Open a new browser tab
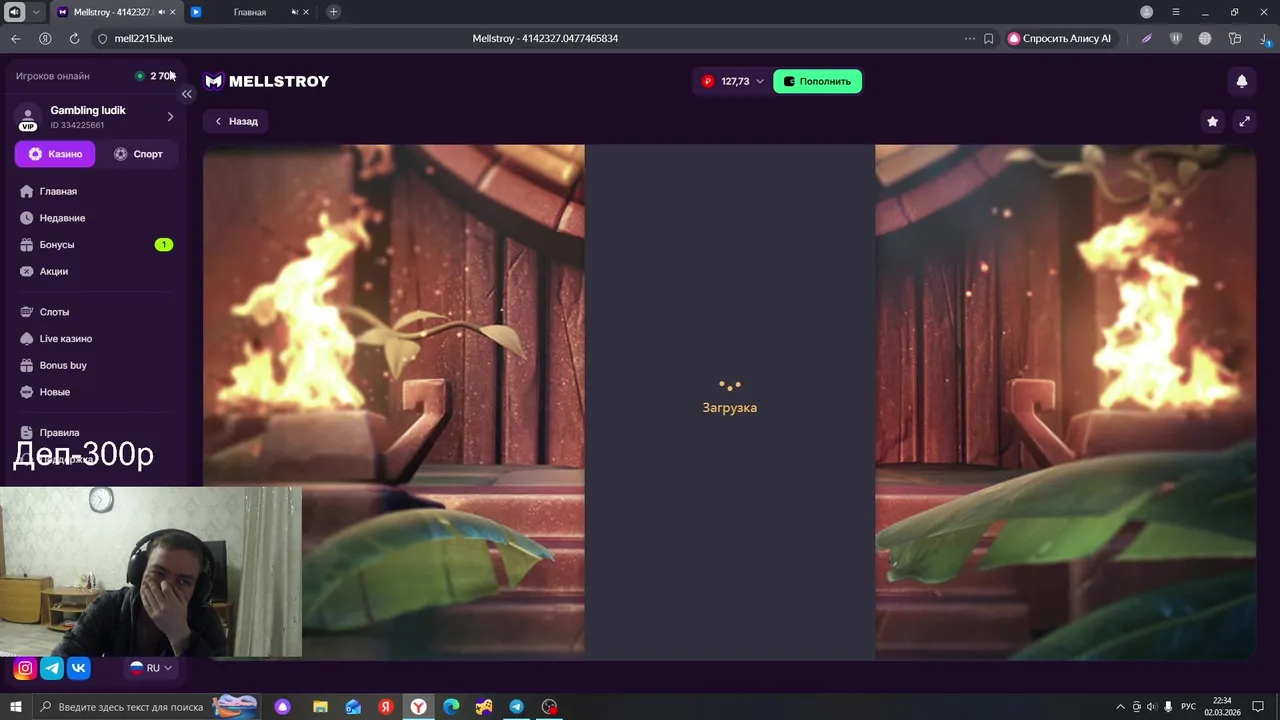 [x=333, y=12]
